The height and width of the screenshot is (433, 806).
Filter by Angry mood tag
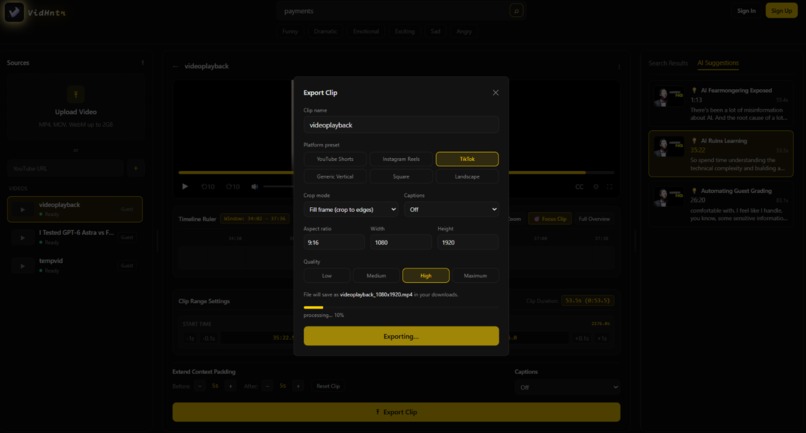[x=464, y=31]
